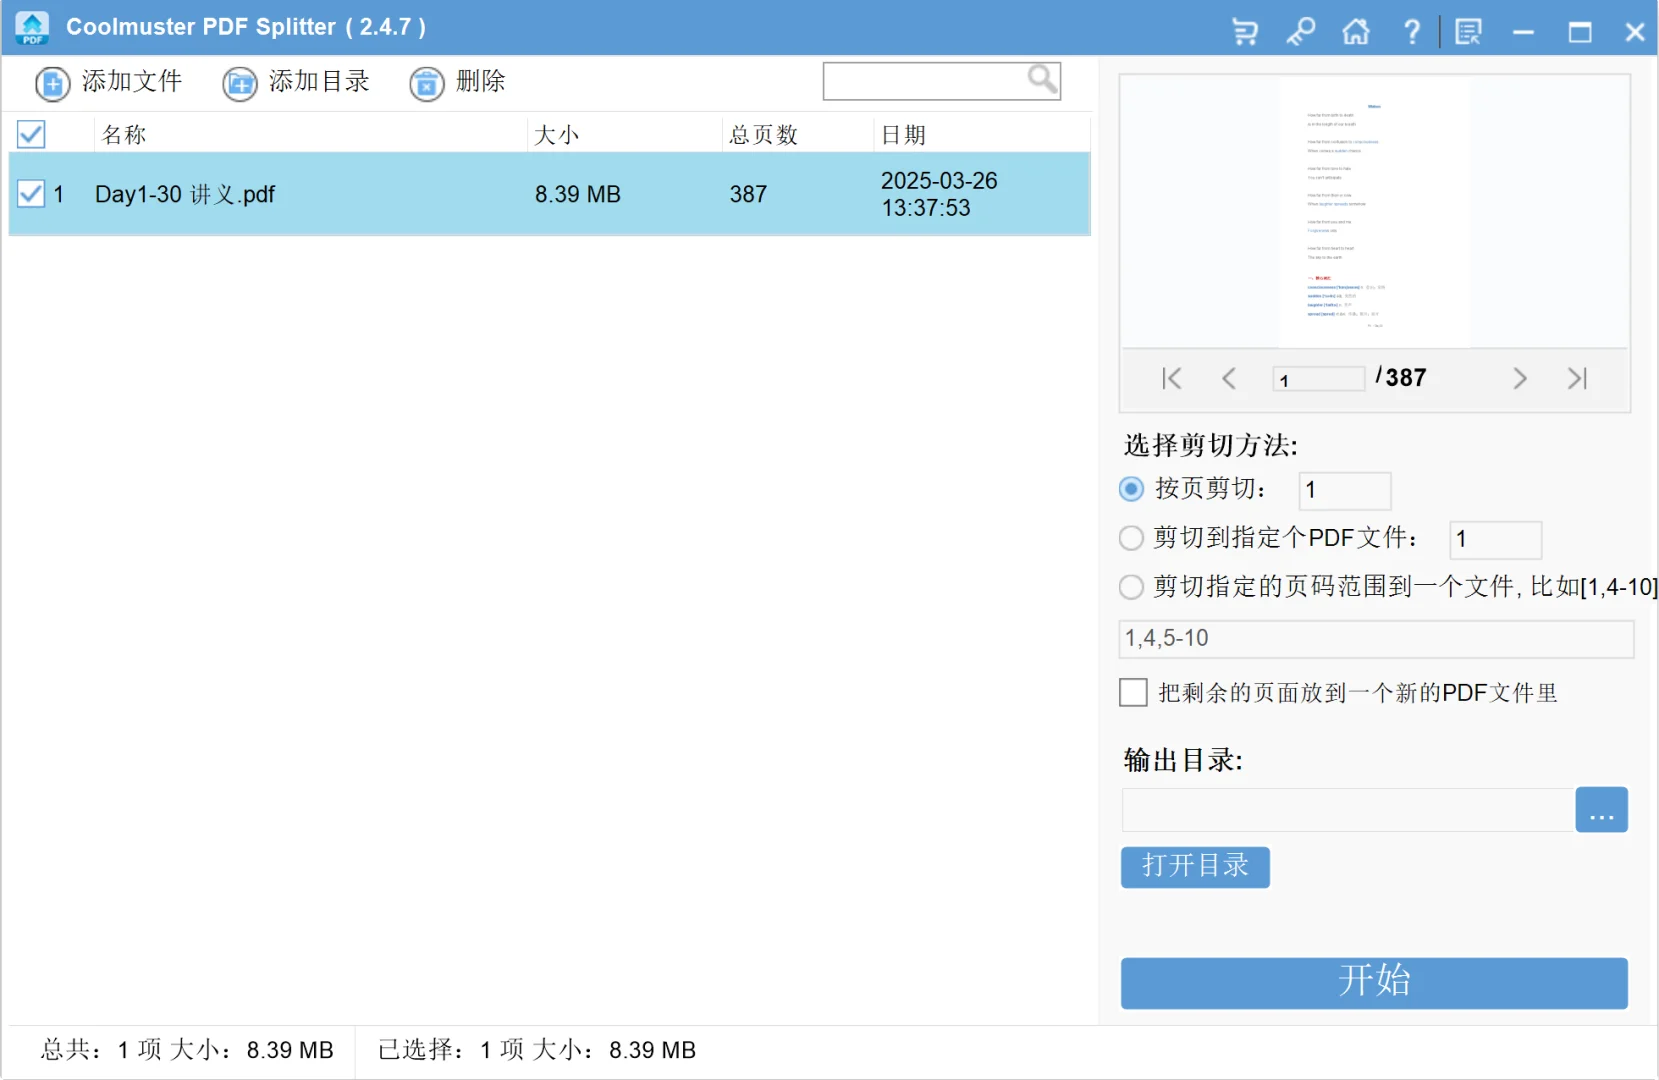1659x1080 pixels.
Task: Sort by the 大小 column header
Action: [557, 135]
